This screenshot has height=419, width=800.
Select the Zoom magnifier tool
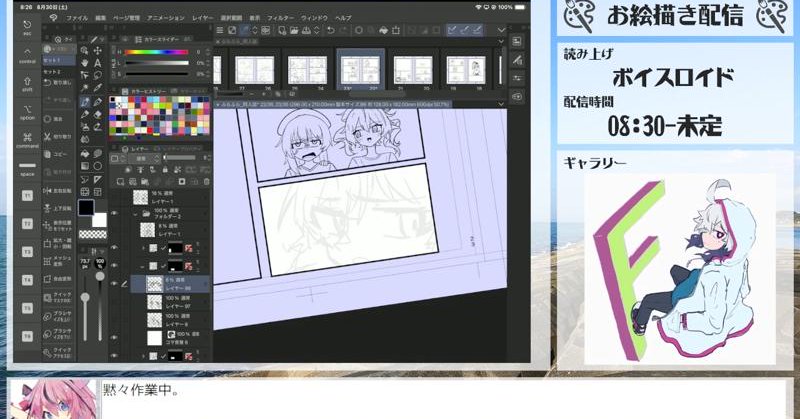[85, 51]
